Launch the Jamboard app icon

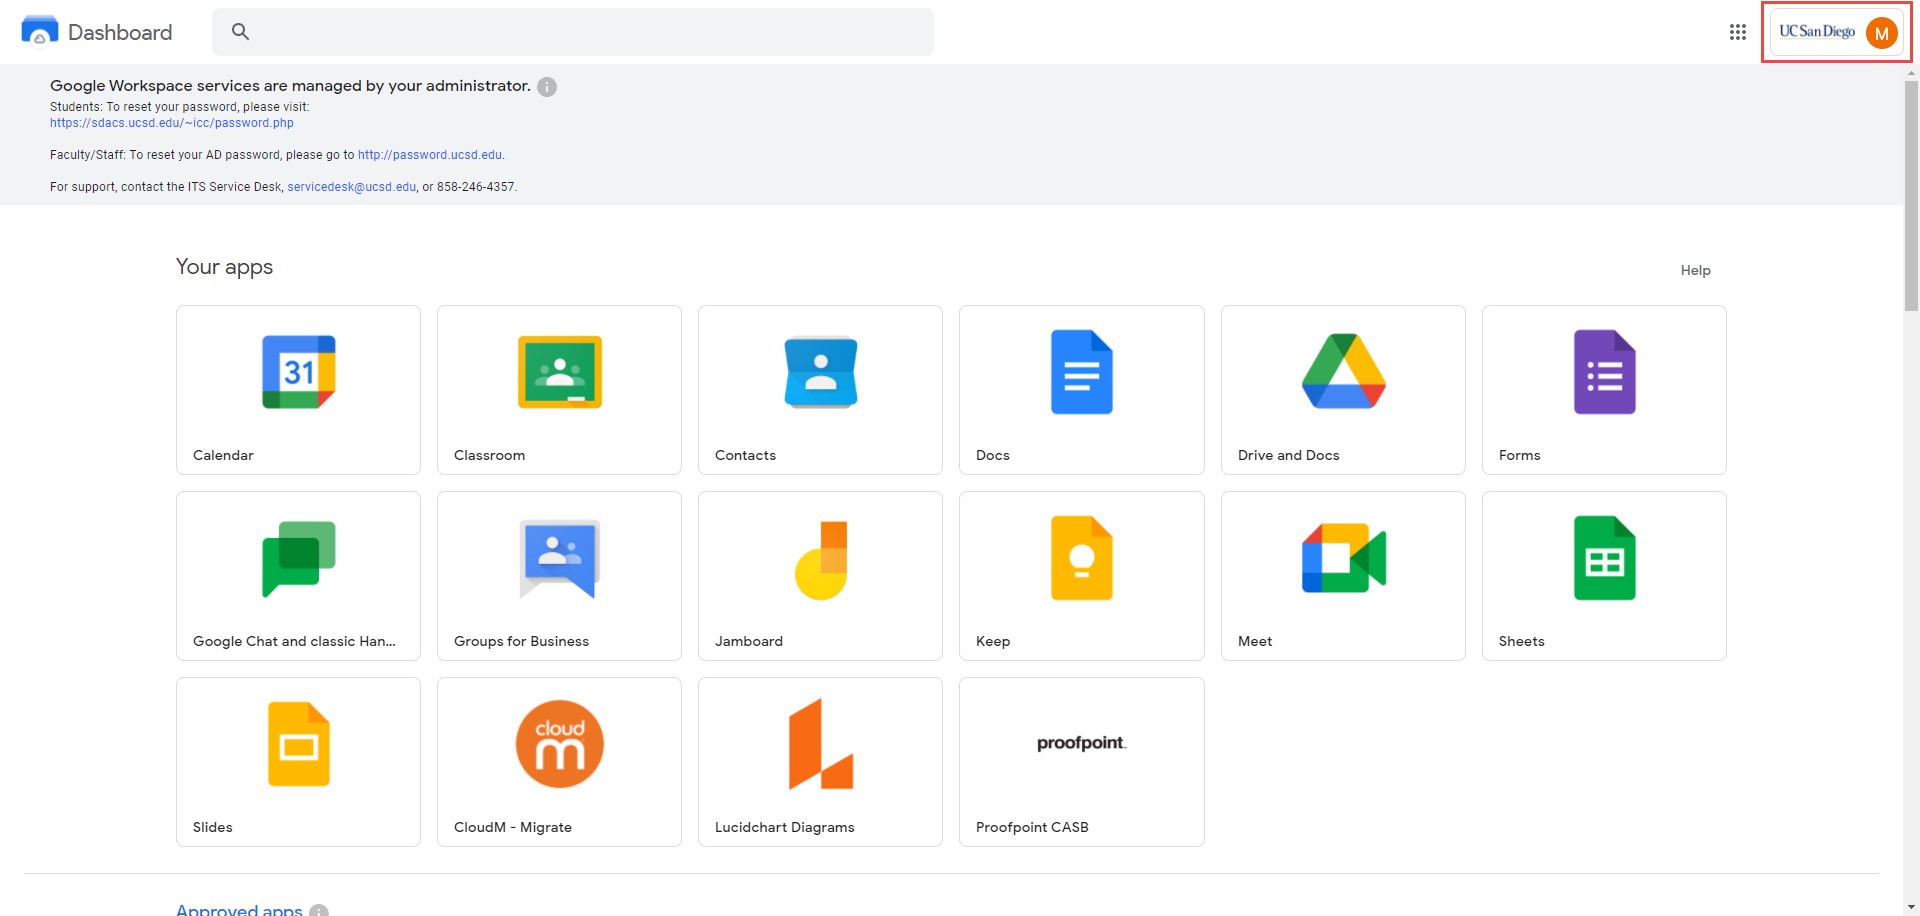(x=821, y=560)
